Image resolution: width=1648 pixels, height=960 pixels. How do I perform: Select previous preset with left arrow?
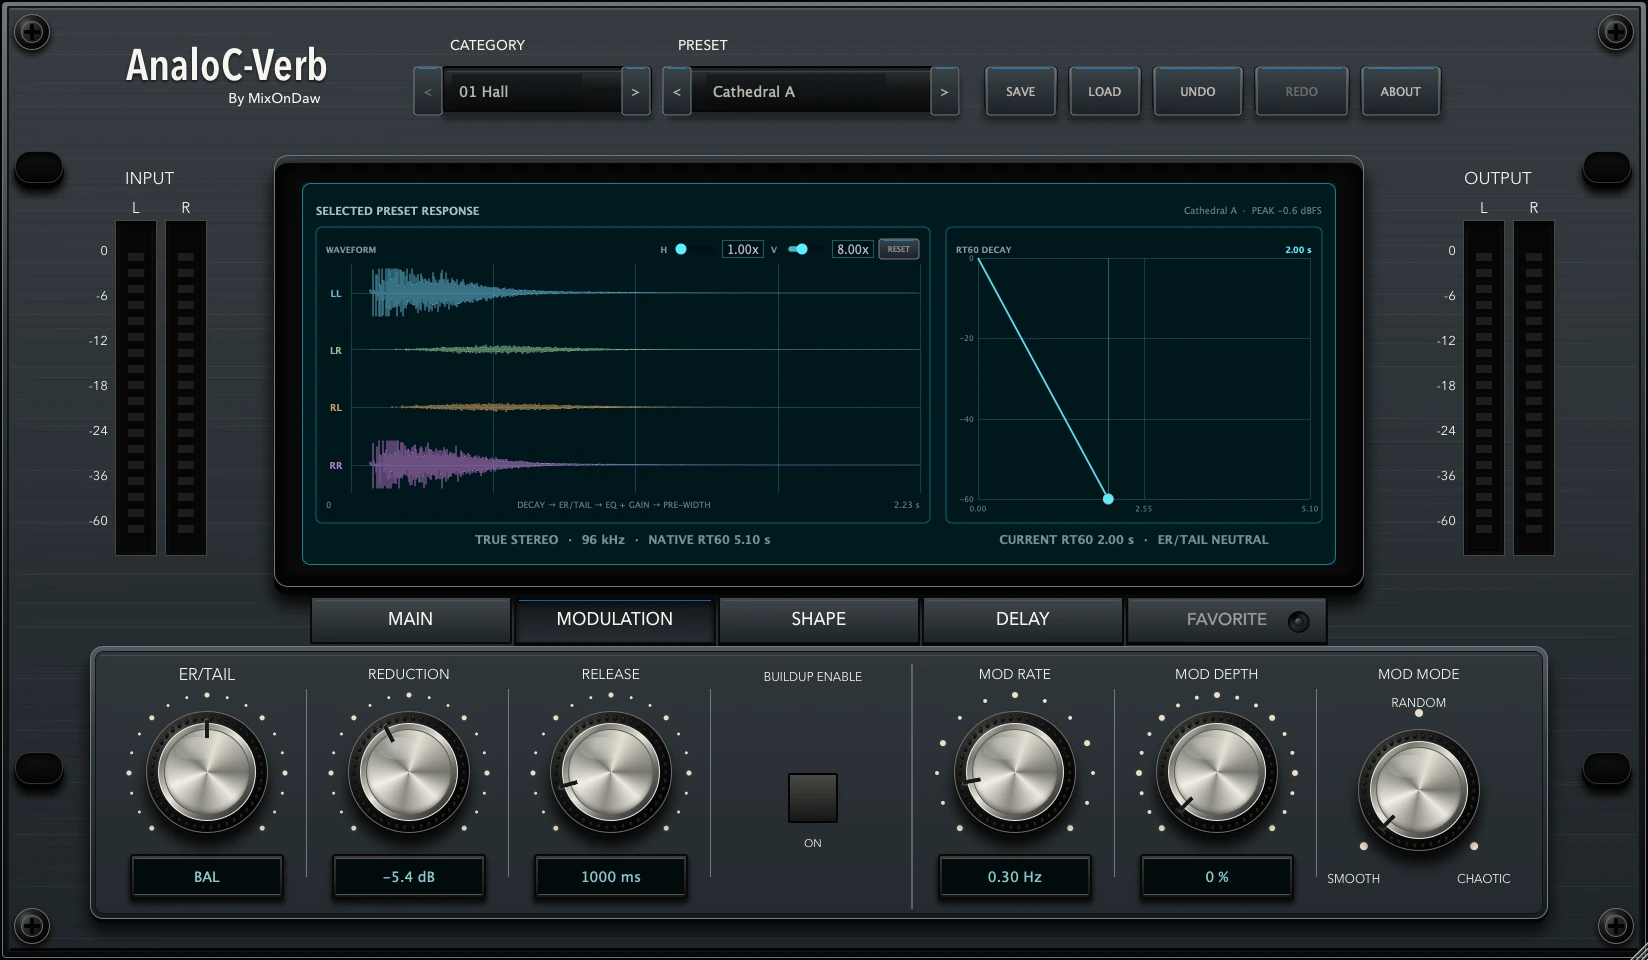click(x=677, y=92)
